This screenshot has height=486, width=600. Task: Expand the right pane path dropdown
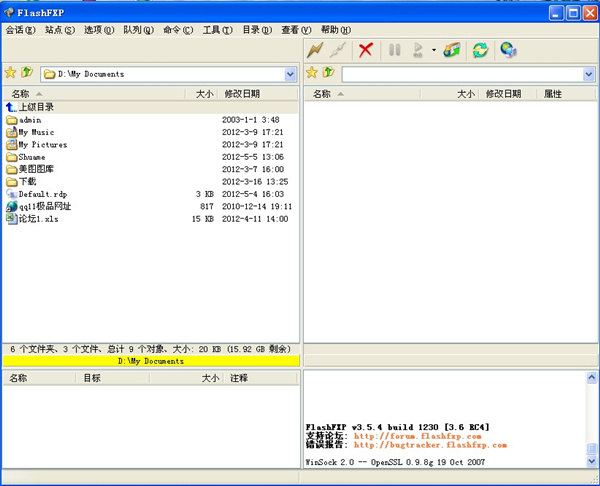tap(588, 74)
